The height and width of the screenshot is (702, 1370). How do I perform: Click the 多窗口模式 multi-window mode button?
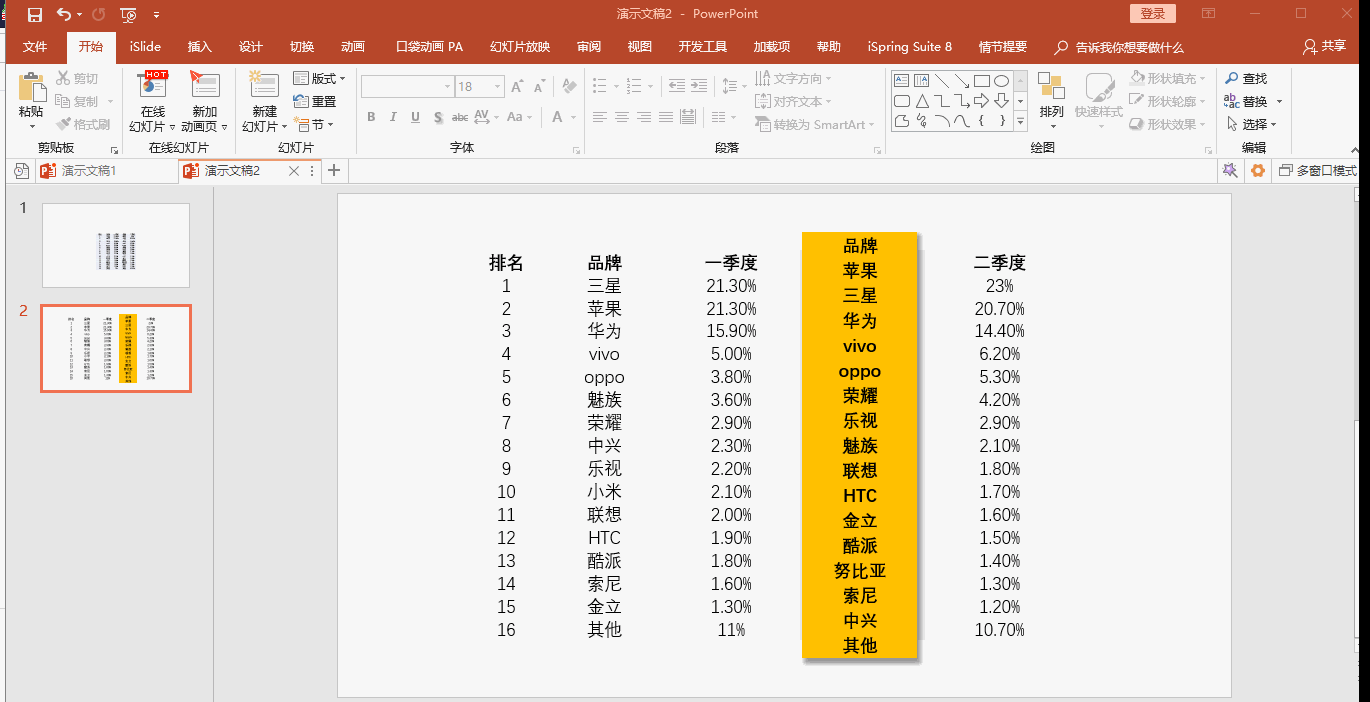point(1318,171)
